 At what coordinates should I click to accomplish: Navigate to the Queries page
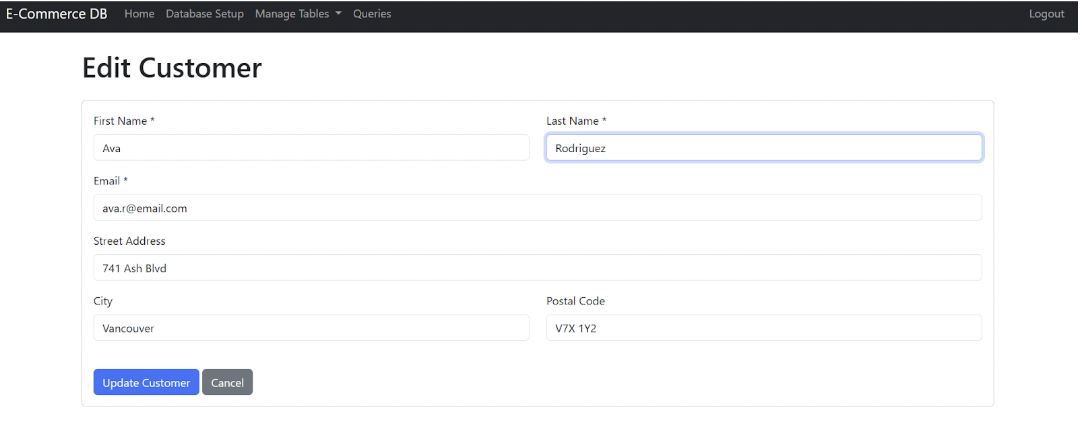(372, 14)
